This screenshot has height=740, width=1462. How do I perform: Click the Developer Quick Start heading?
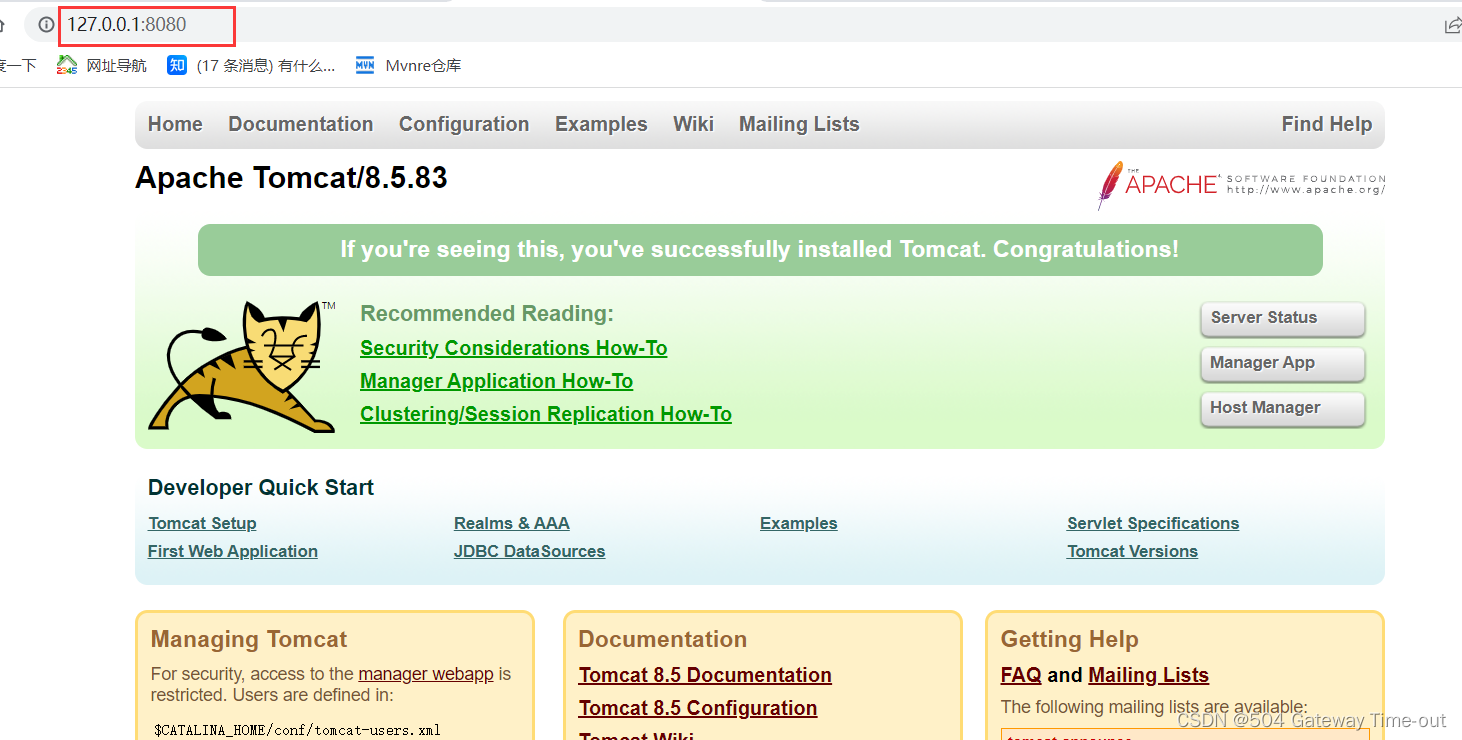(261, 488)
